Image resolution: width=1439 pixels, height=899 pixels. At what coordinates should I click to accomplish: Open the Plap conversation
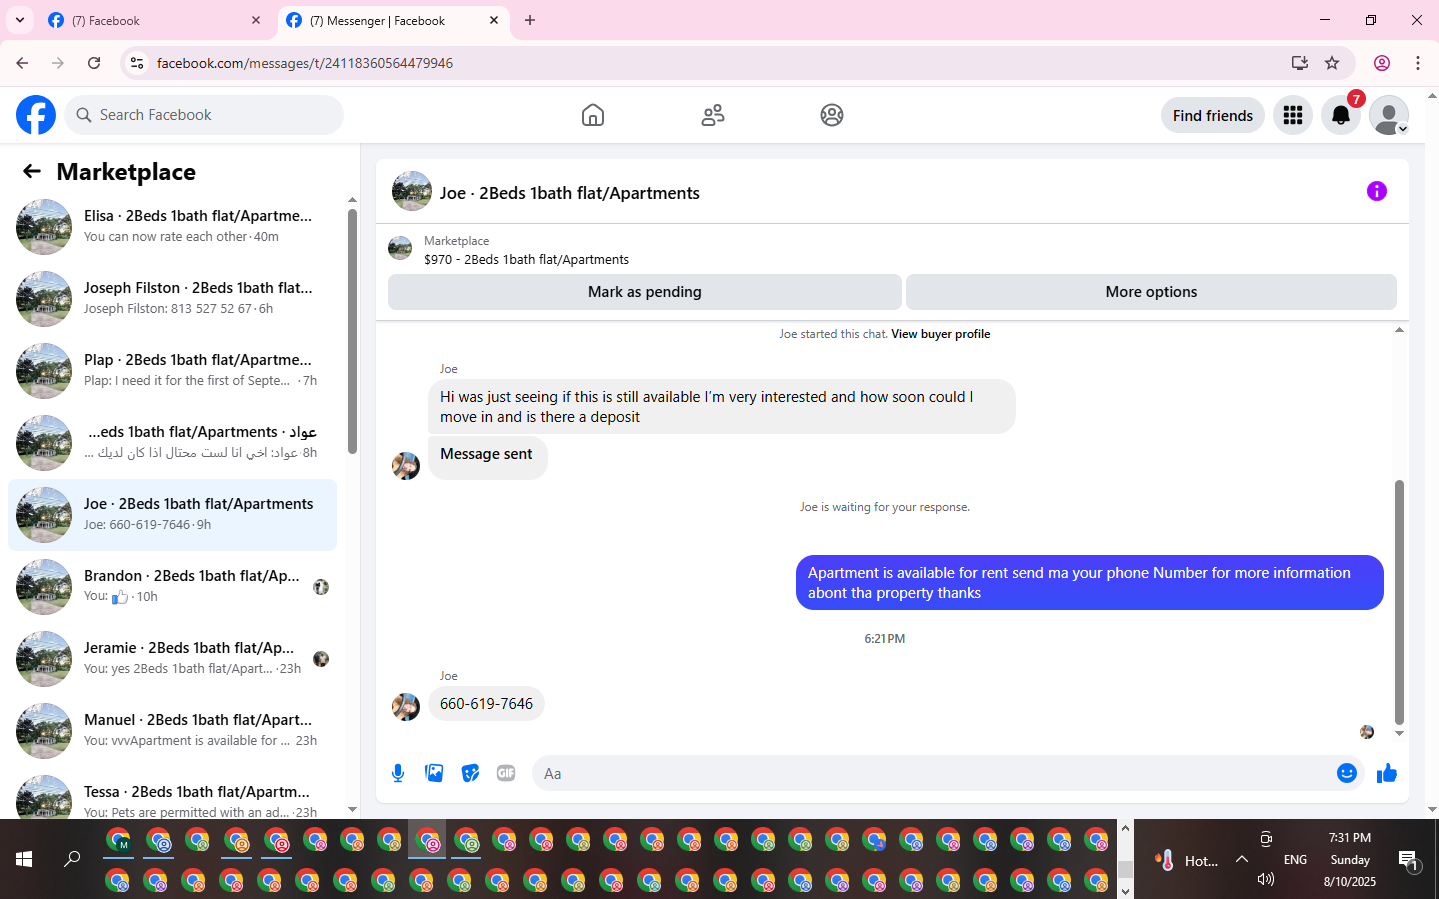(172, 371)
